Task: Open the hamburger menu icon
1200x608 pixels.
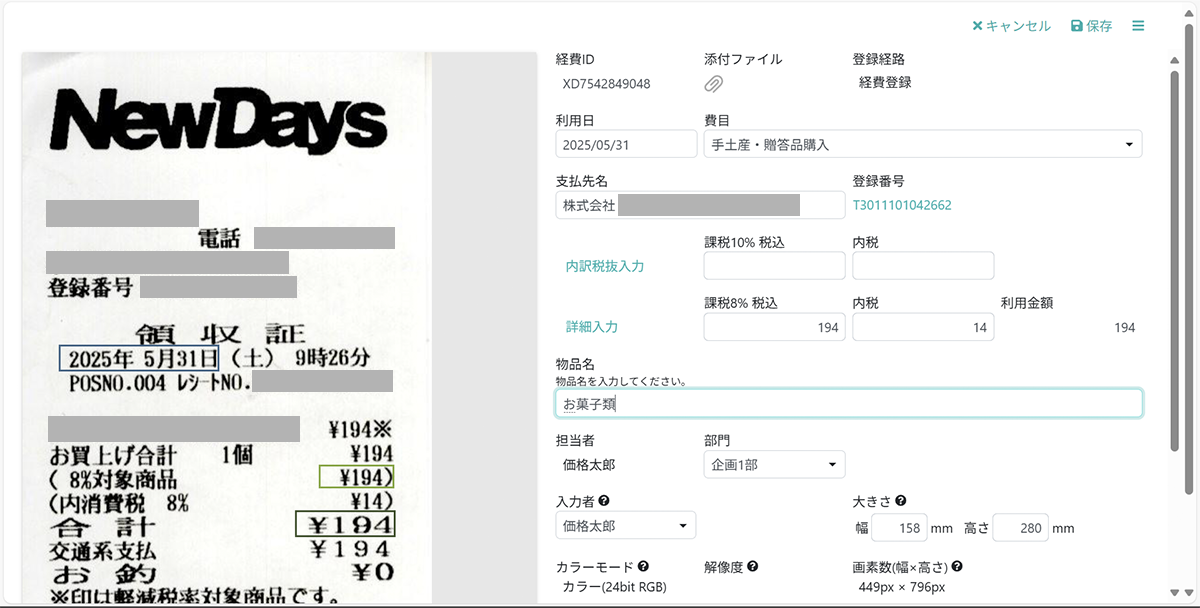Action: point(1138,26)
